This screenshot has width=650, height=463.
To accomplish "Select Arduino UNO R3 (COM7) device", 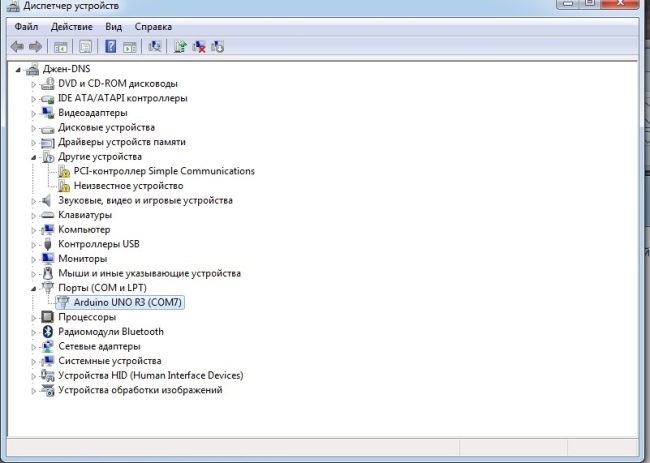I will coord(129,302).
